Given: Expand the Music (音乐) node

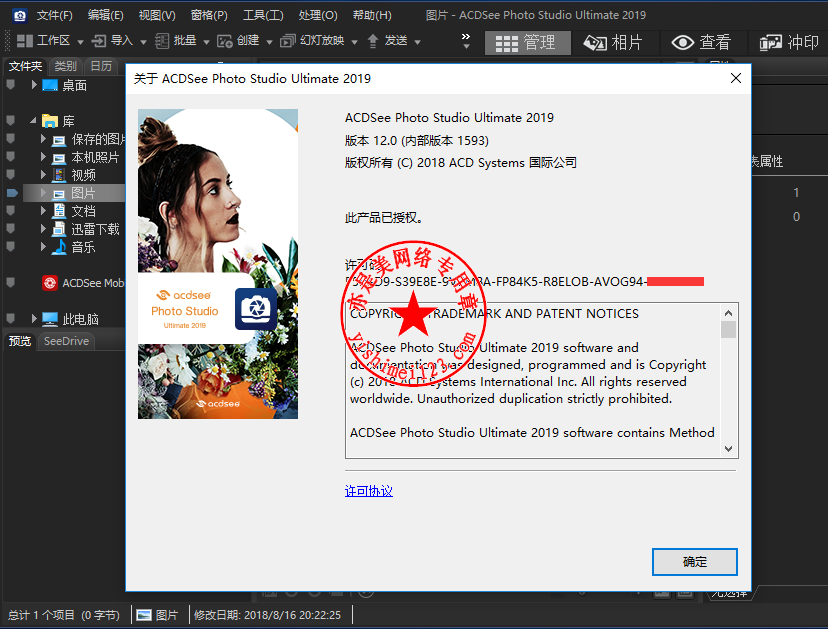Looking at the screenshot, I should click(x=43, y=247).
